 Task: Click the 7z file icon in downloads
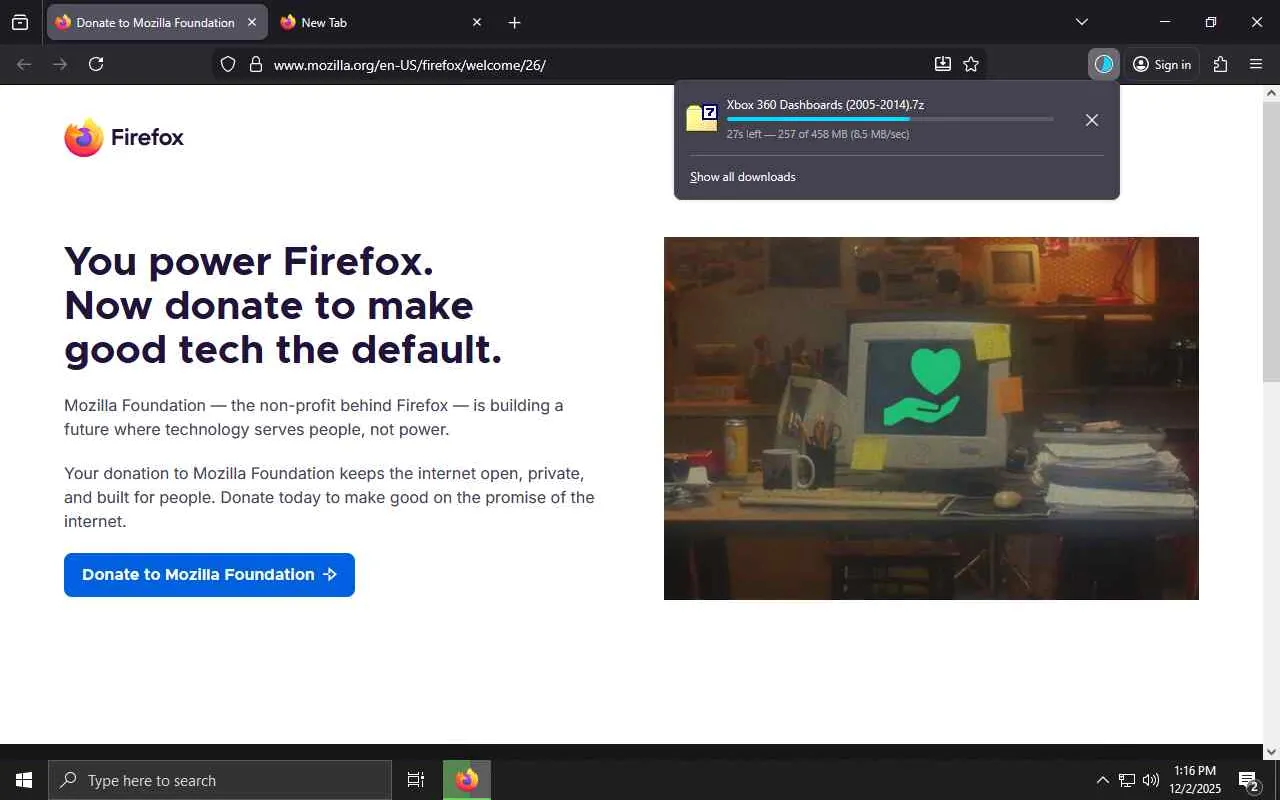(x=702, y=118)
